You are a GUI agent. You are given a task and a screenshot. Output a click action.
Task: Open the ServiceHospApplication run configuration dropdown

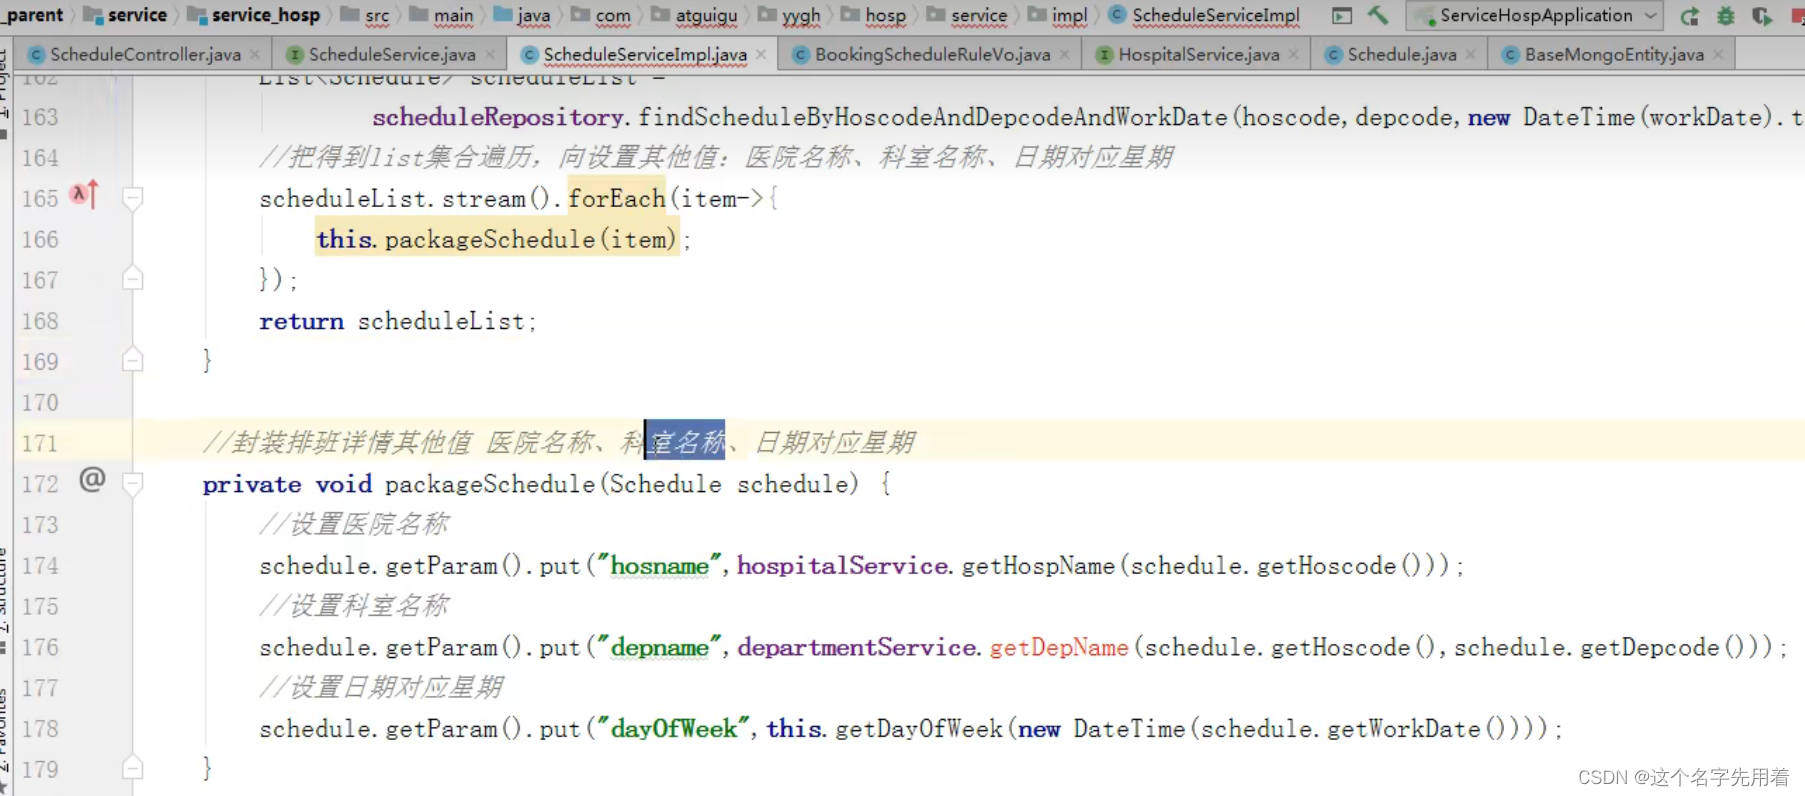1535,16
